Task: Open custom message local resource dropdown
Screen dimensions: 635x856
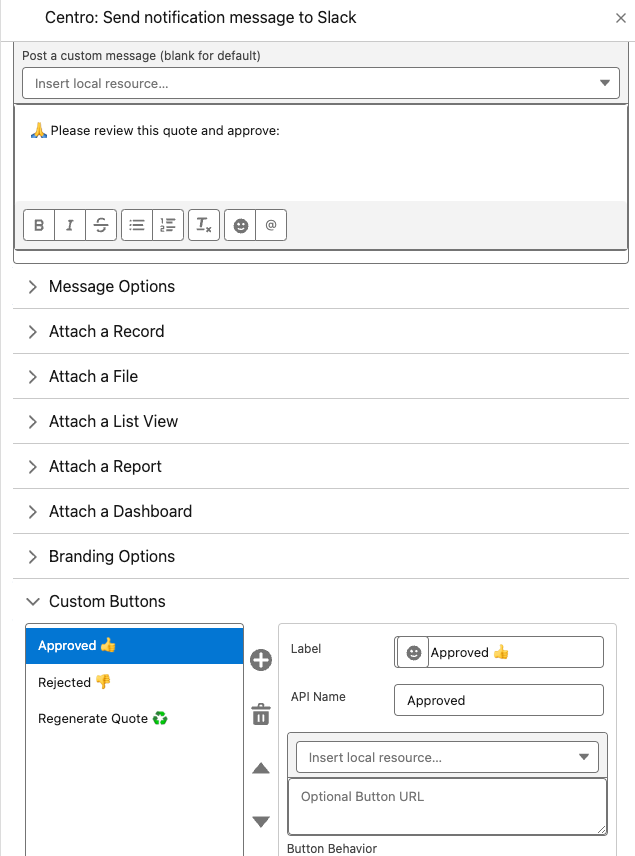Action: (320, 83)
